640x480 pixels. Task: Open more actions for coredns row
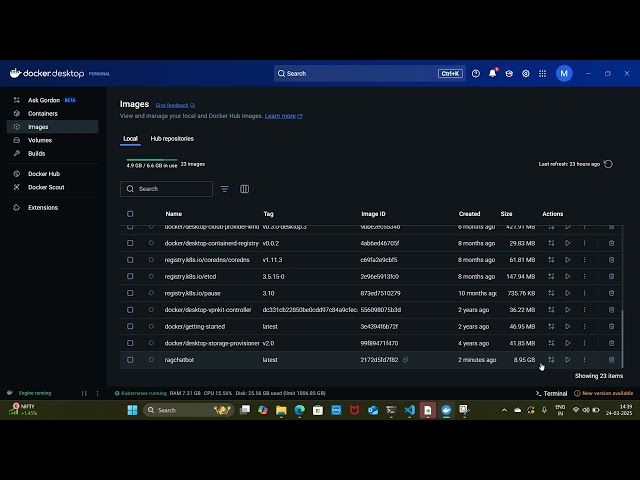pyautogui.click(x=584, y=260)
